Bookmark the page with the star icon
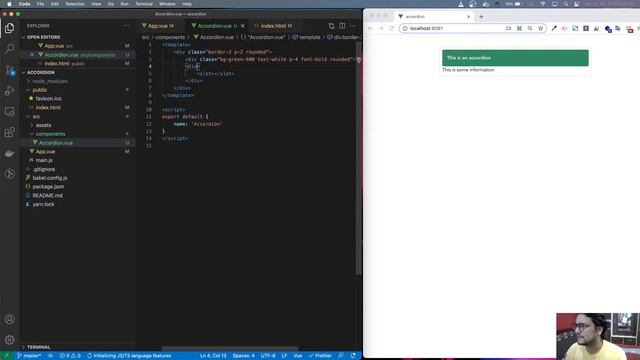Viewport: 640px width, 360px height. [540, 29]
